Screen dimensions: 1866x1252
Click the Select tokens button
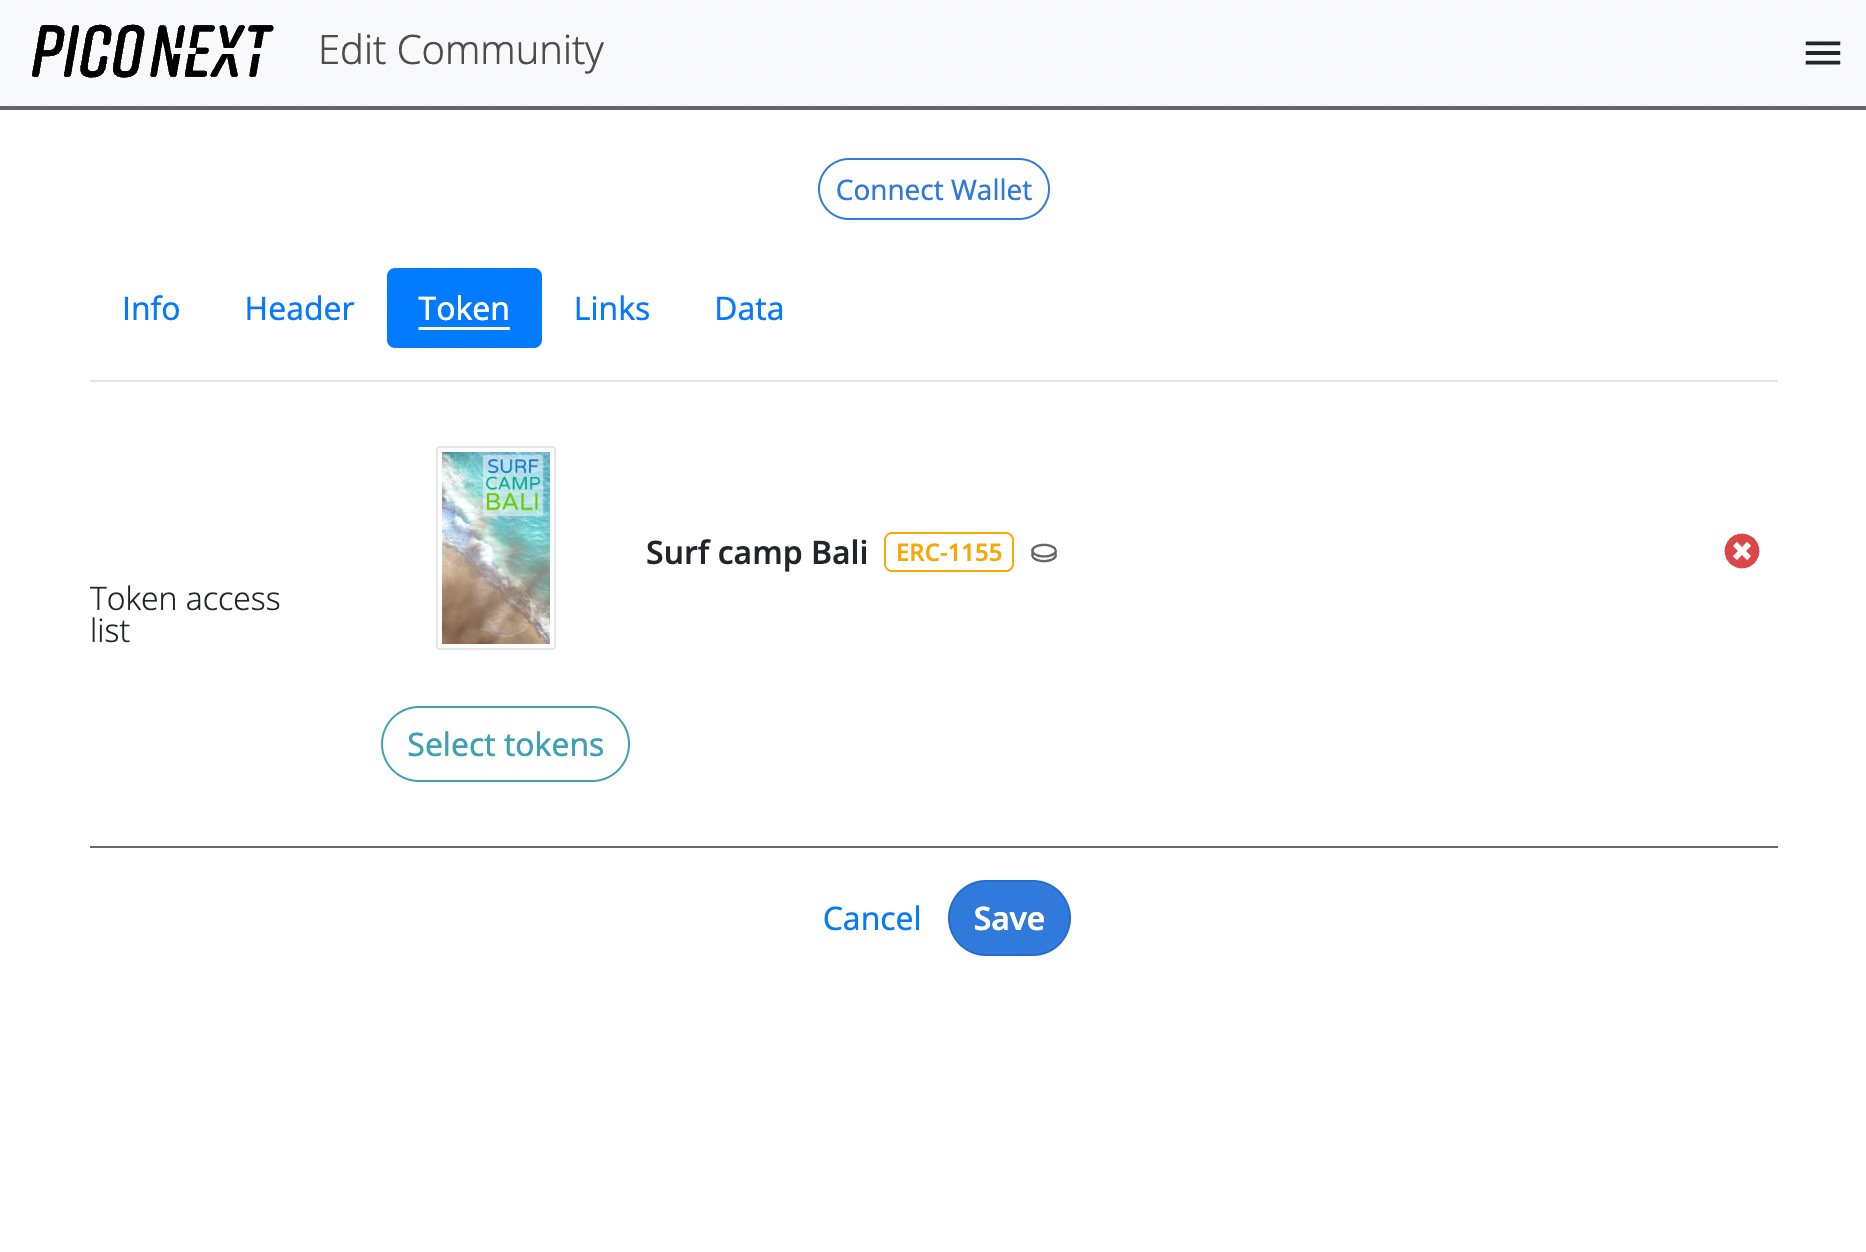[x=505, y=744]
